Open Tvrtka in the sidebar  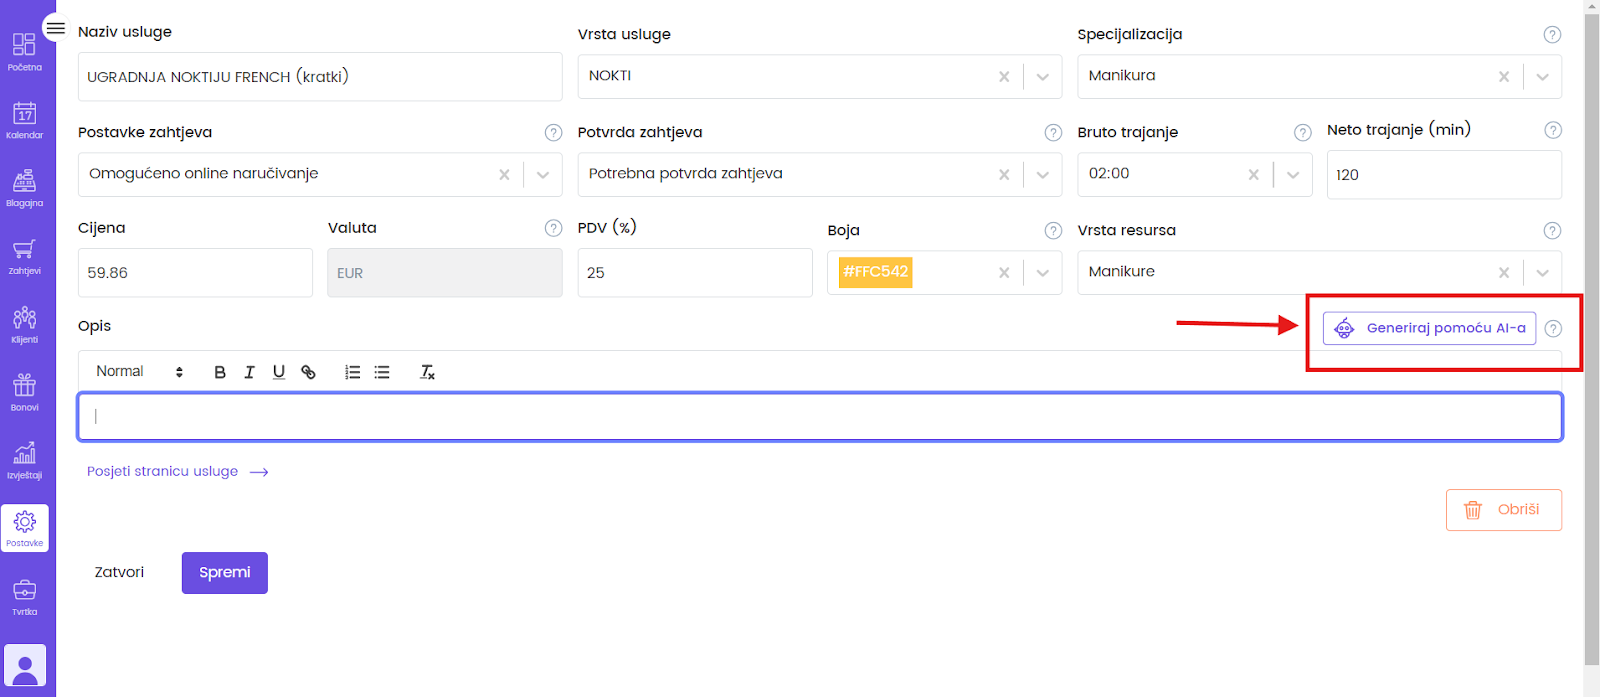(x=25, y=596)
